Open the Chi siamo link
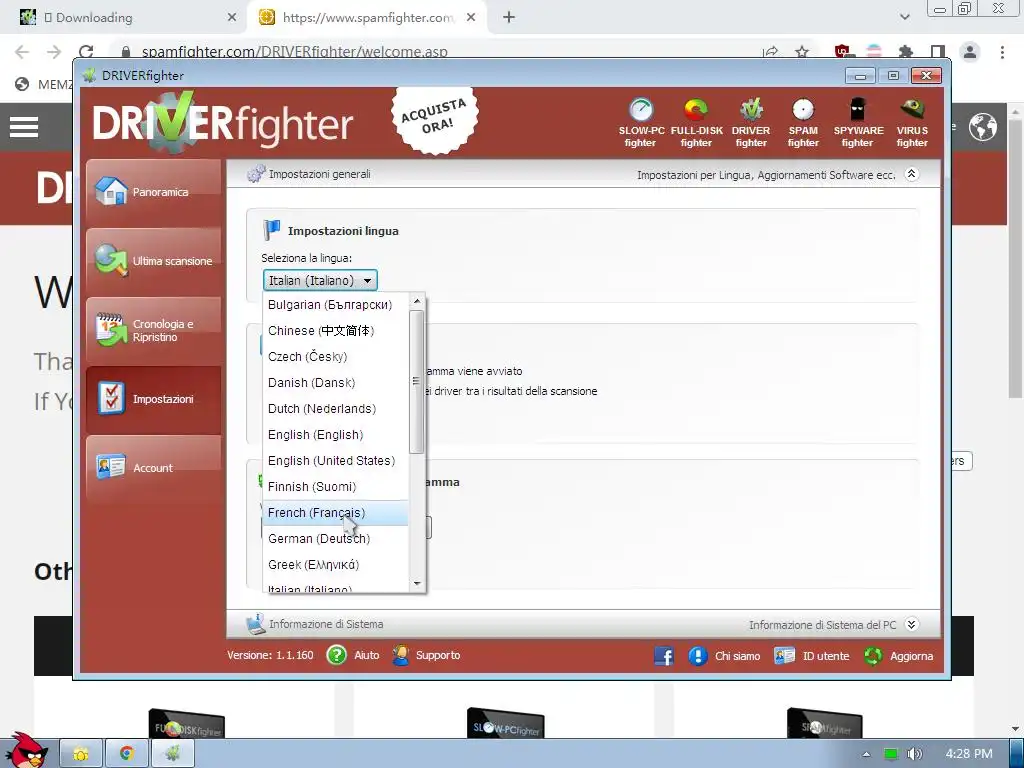 (x=737, y=656)
